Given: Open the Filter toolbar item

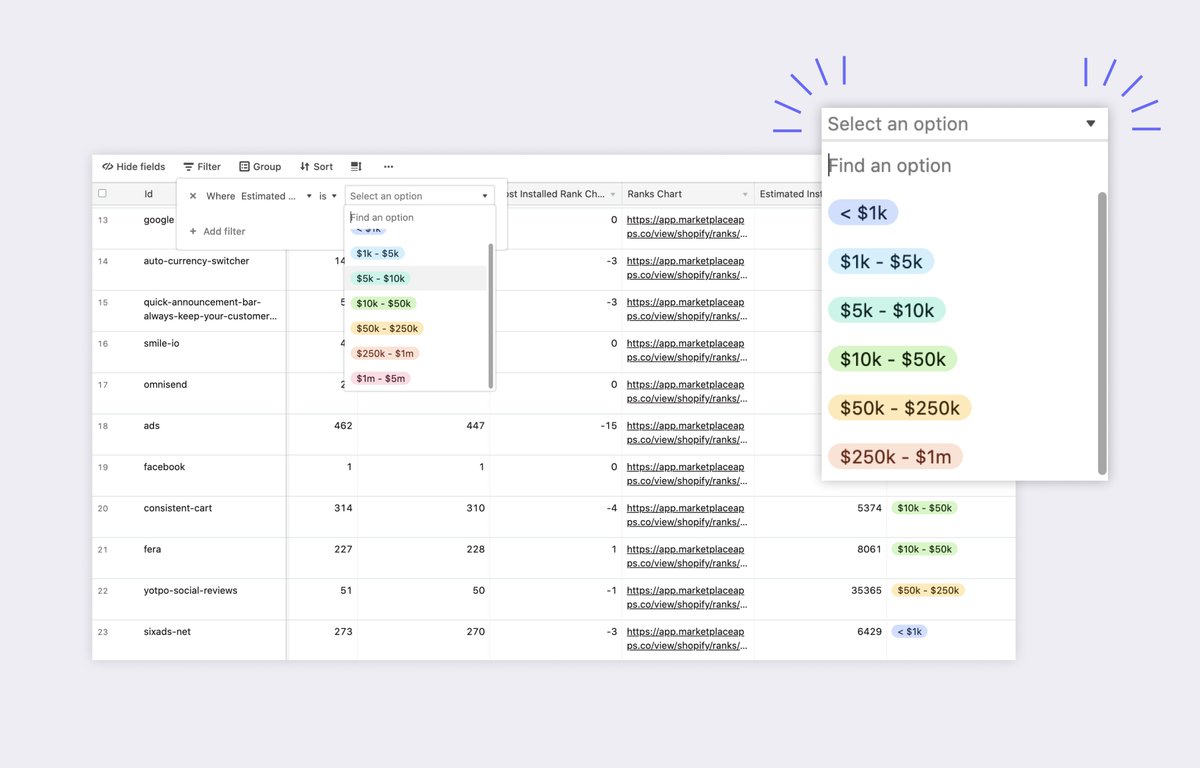Looking at the screenshot, I should [x=202, y=167].
